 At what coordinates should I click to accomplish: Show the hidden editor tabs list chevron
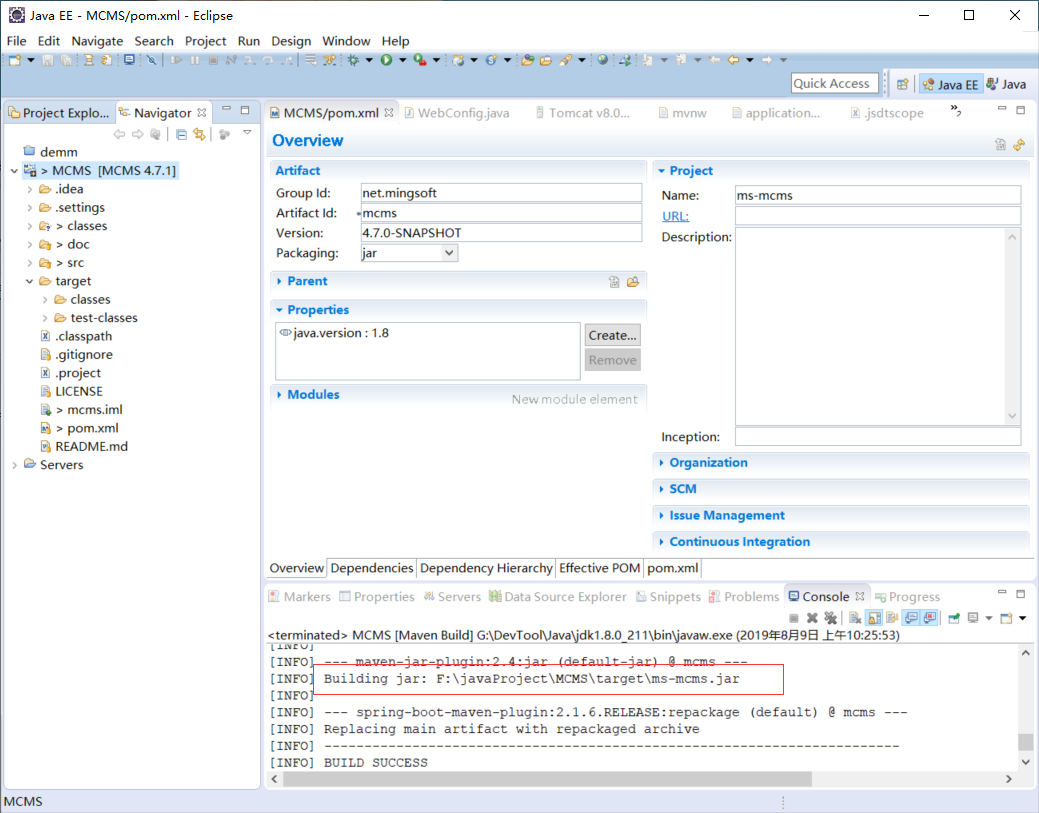point(956,109)
